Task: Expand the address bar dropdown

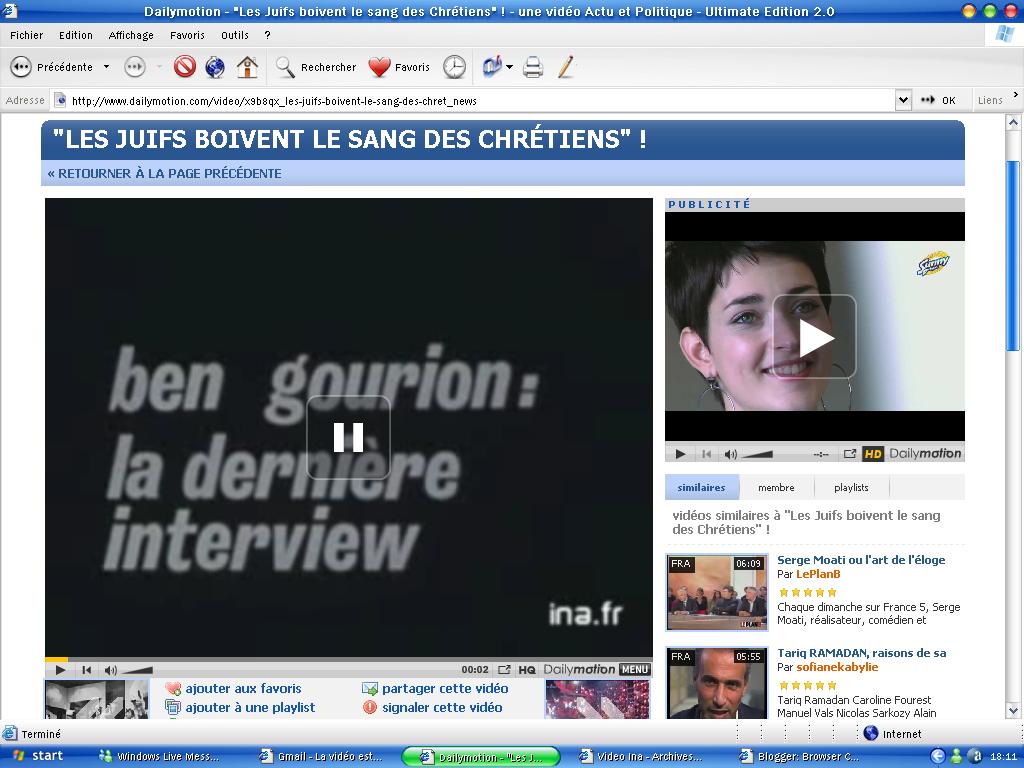Action: 903,101
